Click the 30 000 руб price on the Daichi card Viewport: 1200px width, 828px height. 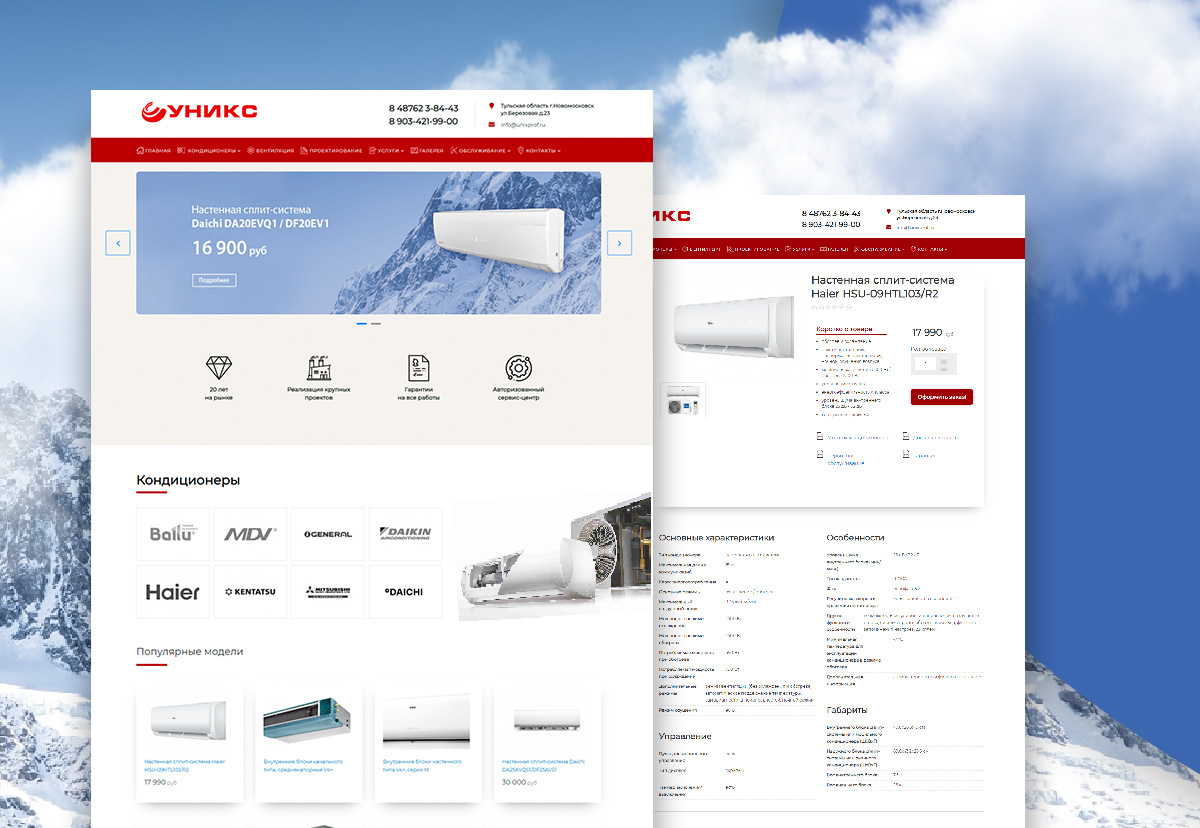(x=519, y=782)
